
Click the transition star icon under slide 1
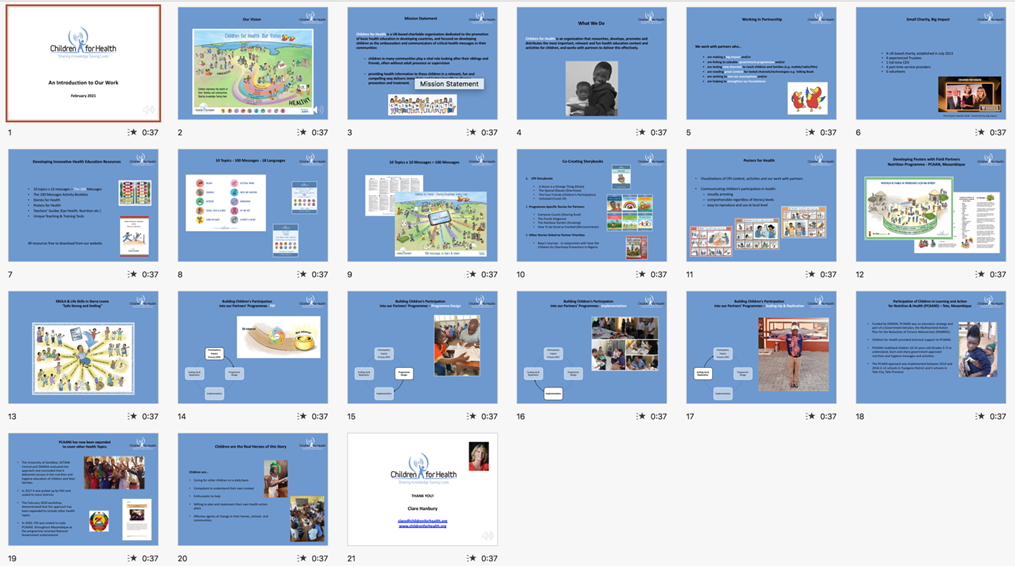[x=133, y=132]
